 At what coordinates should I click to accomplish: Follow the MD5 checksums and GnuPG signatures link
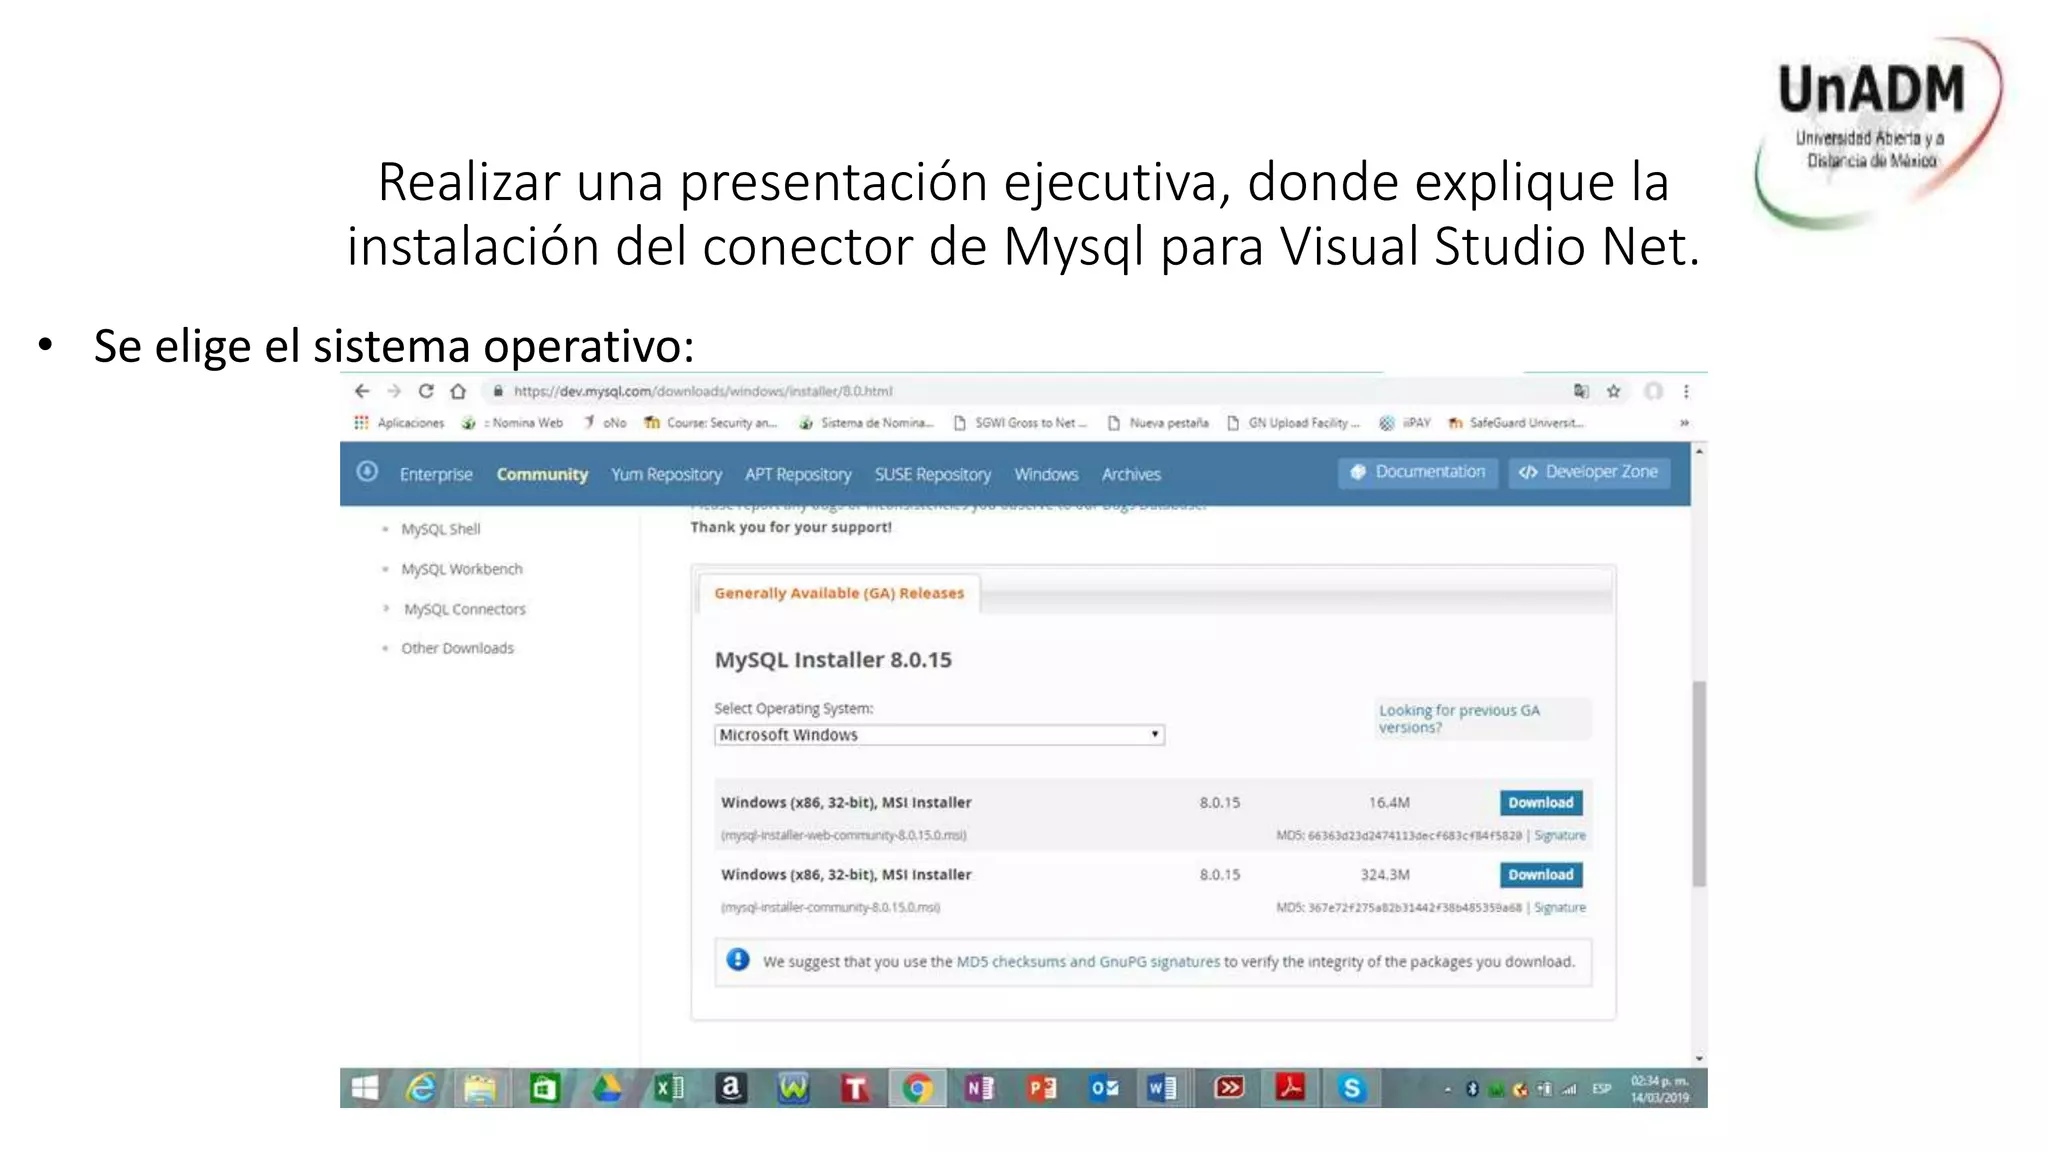tap(1088, 961)
